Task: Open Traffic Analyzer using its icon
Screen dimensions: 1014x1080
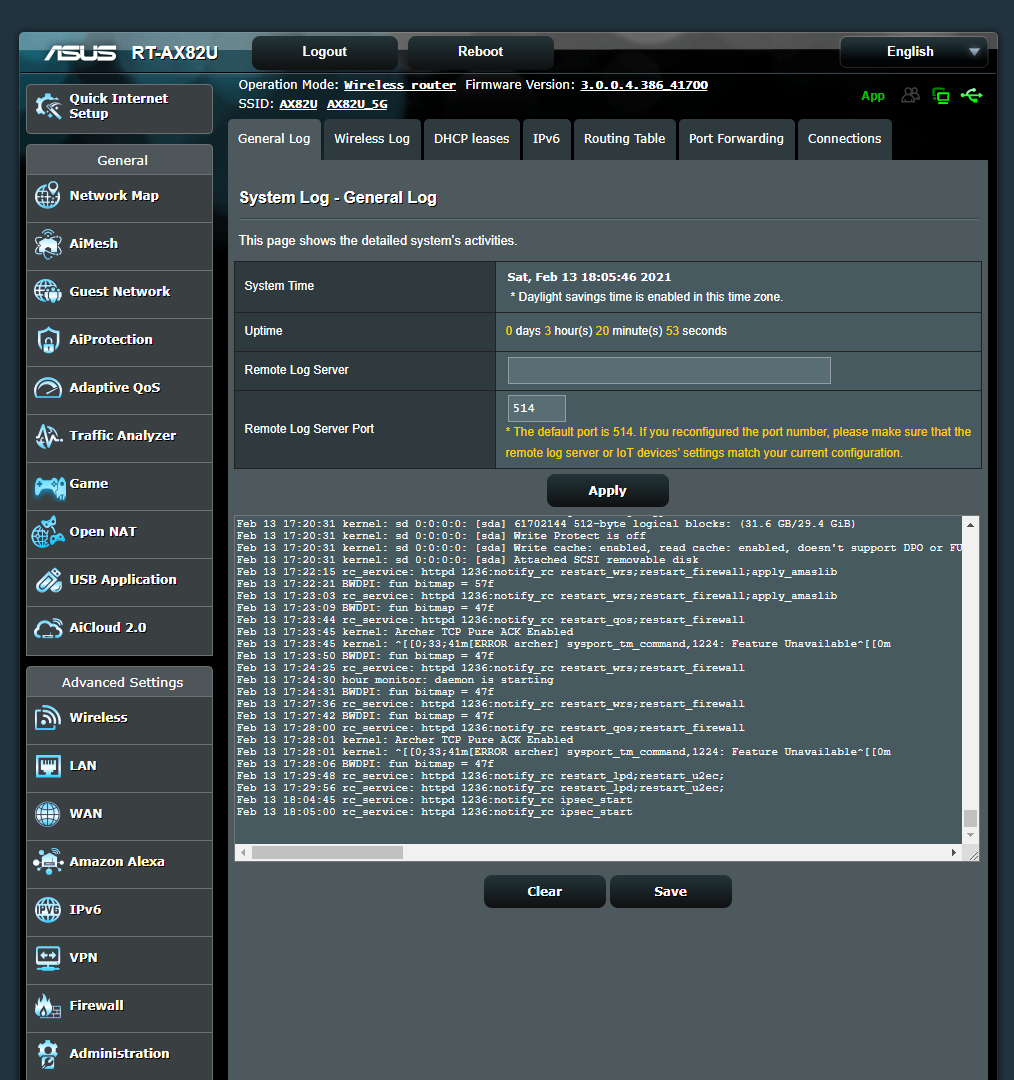Action: coord(47,436)
